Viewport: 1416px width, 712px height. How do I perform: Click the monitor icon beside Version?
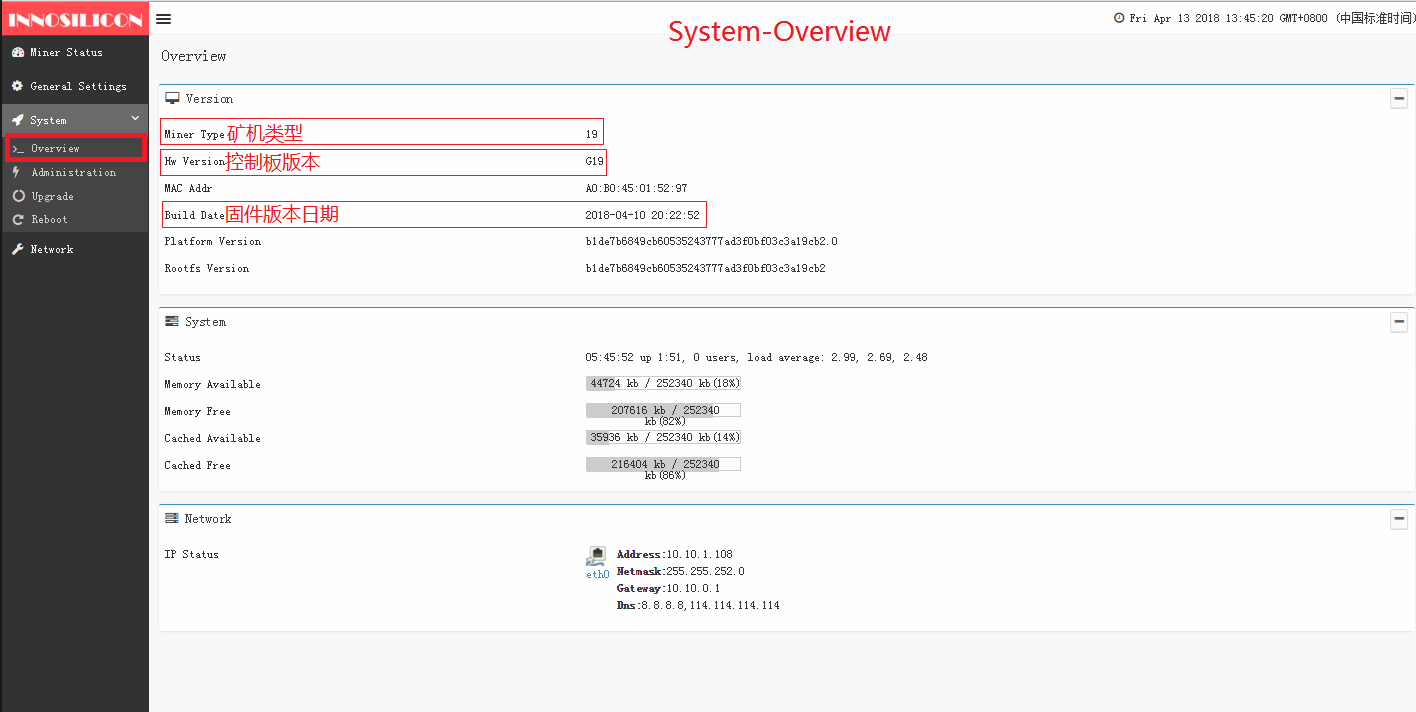point(172,99)
